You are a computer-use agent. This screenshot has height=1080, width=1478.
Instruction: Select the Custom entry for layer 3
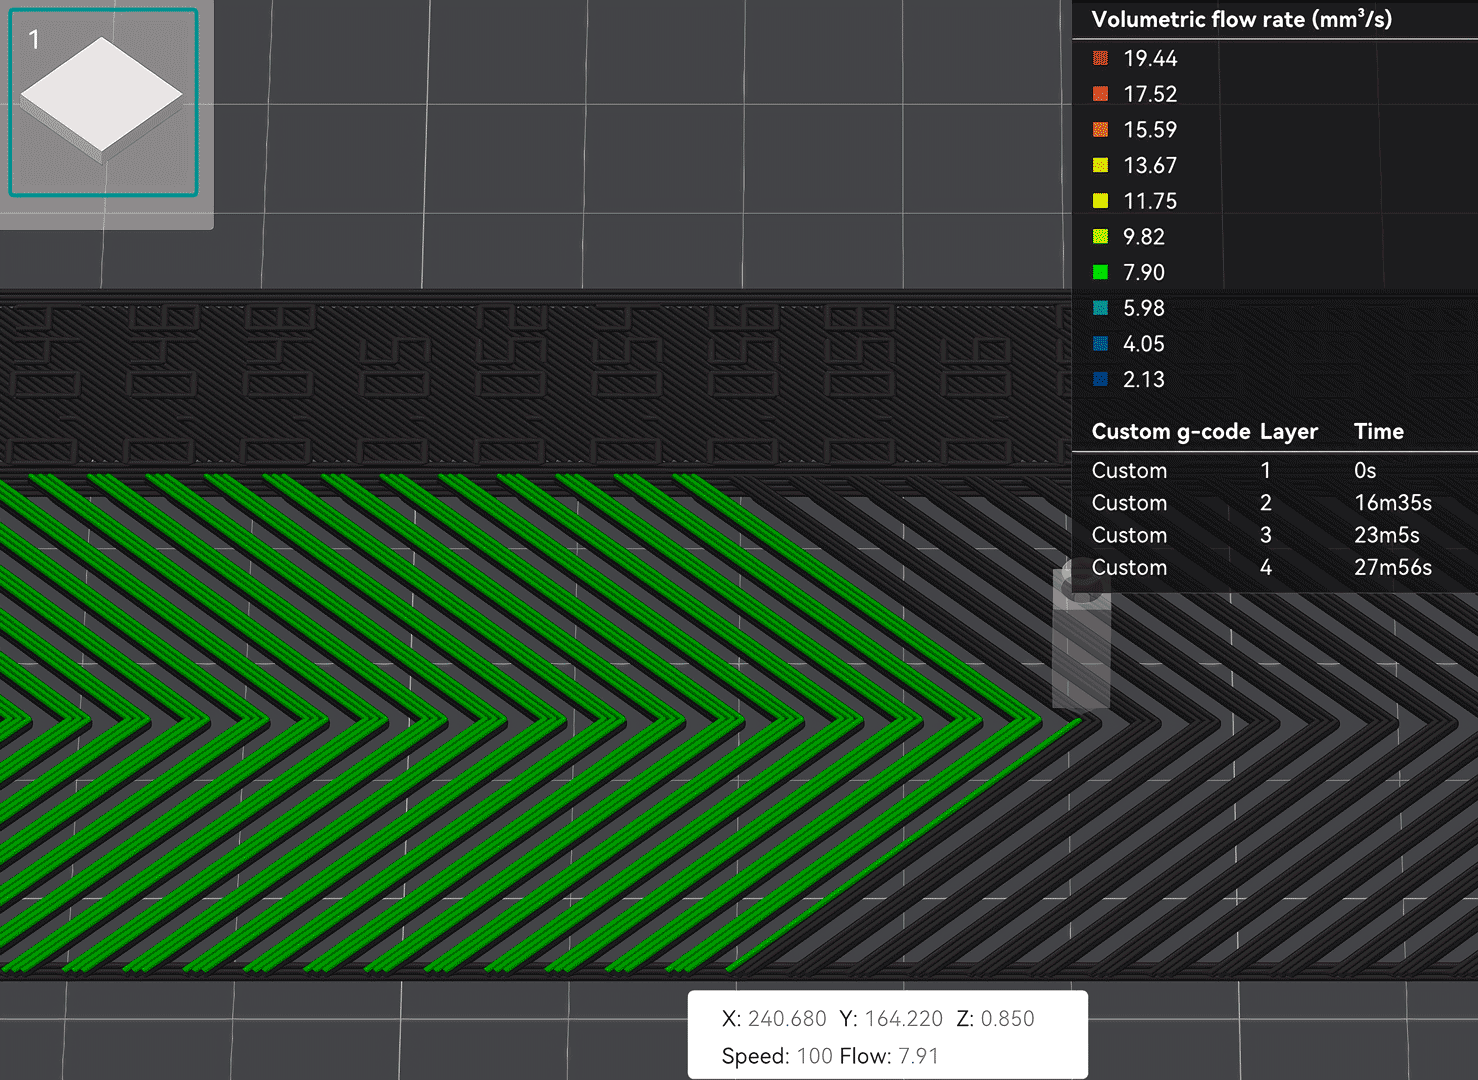pyautogui.click(x=1129, y=535)
